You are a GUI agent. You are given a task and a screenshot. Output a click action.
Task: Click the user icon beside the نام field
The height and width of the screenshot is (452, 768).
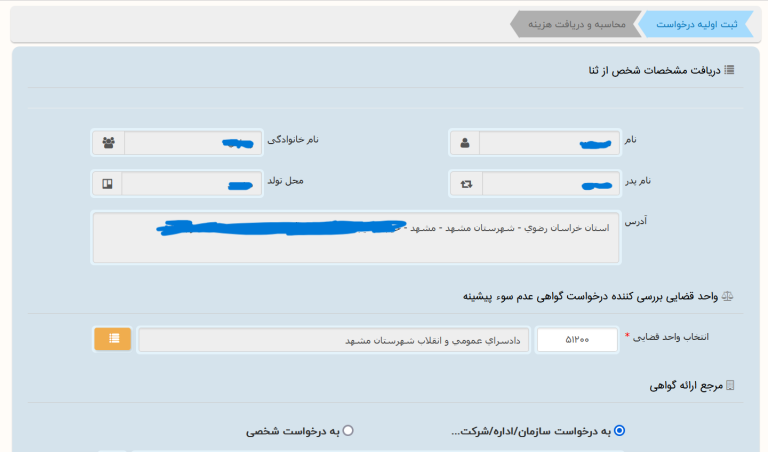point(465,143)
